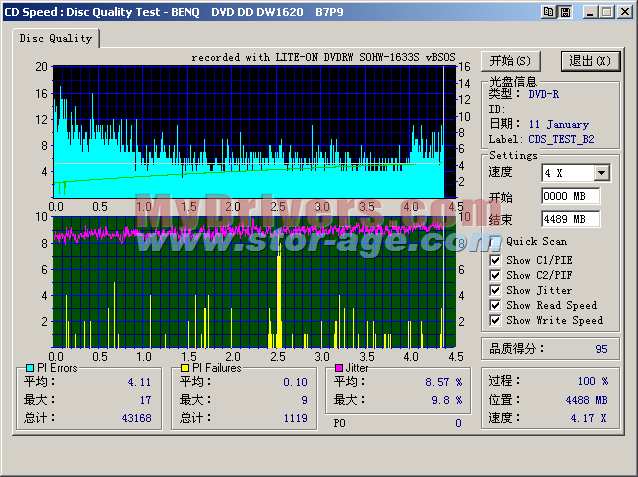Click the cyan PI Errors legend square
Viewport: 638px width, 477px height.
[x=30, y=368]
